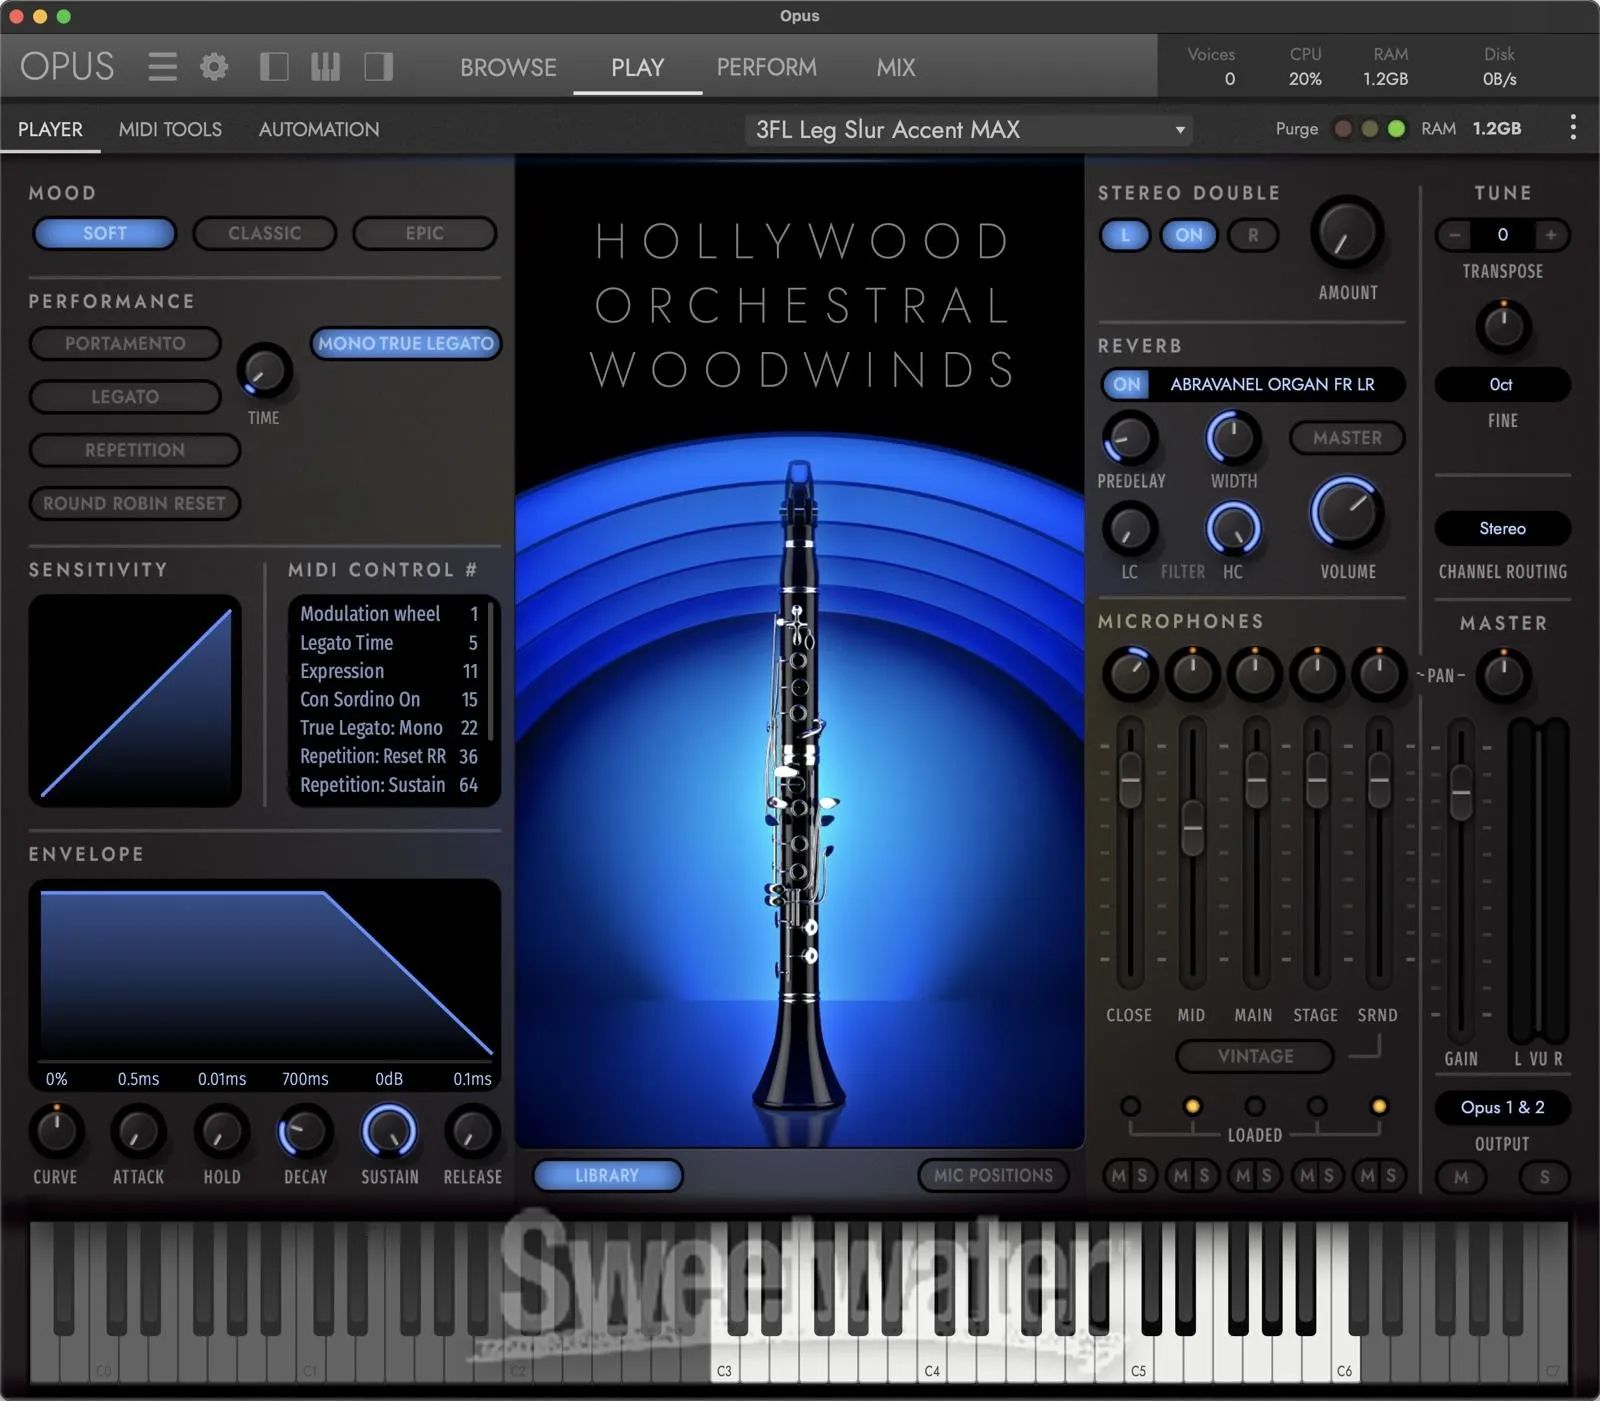Click the envelope Hold knob
This screenshot has height=1401, width=1600.
click(x=221, y=1131)
